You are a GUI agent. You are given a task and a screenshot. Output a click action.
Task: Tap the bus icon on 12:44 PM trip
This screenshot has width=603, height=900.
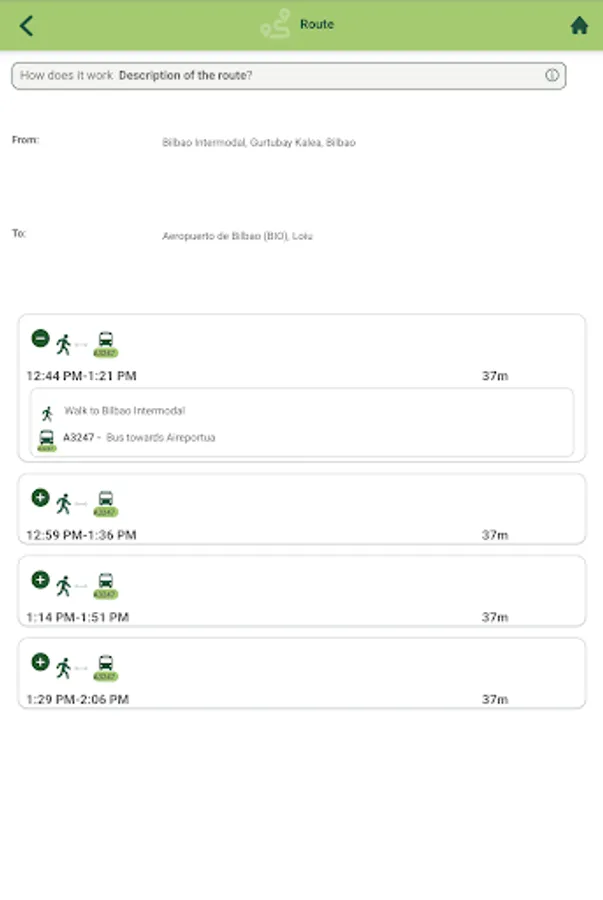[x=105, y=342]
